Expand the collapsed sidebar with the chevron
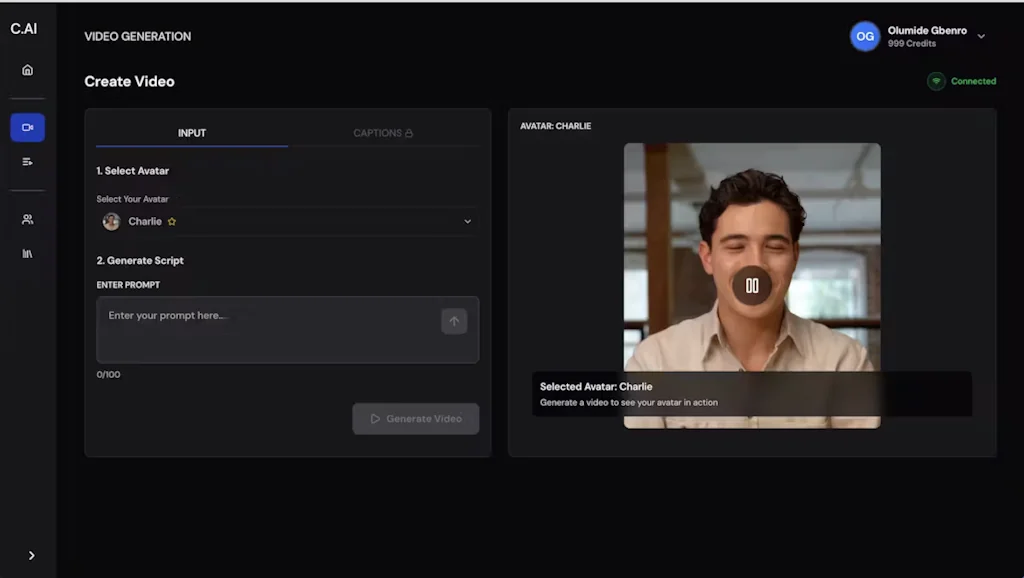 [30, 554]
